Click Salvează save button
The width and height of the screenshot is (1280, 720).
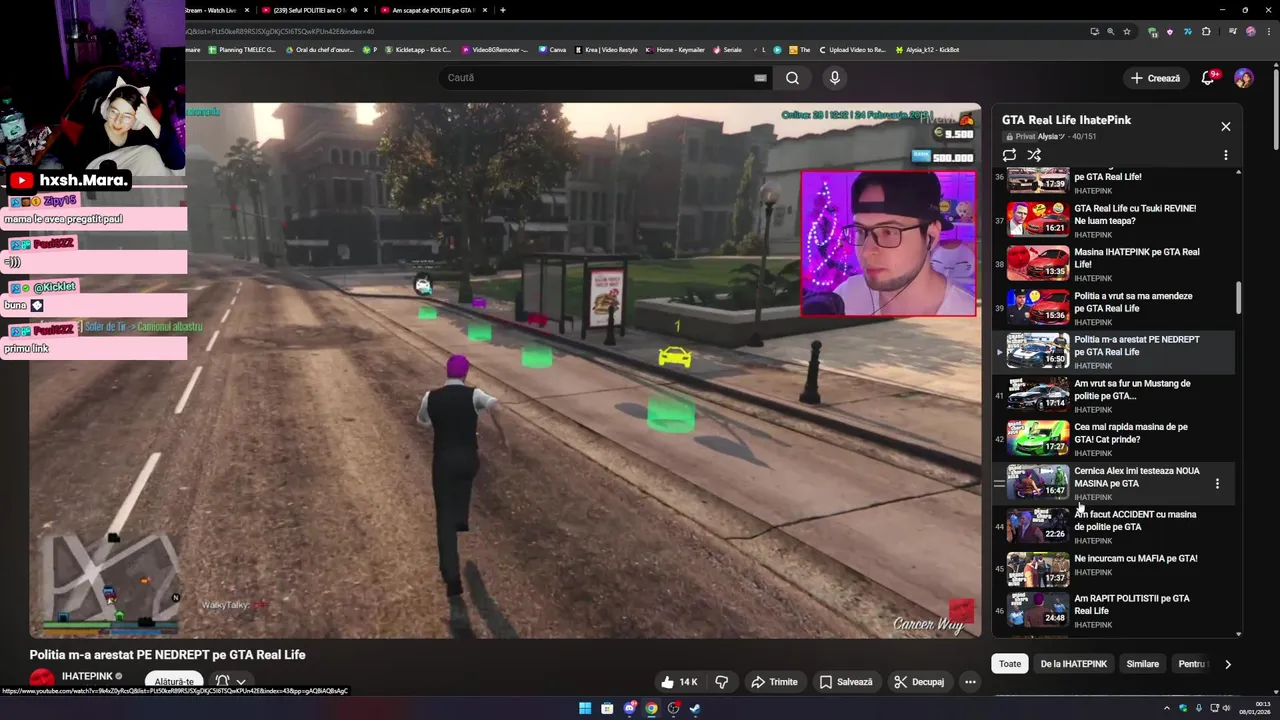coord(846,682)
